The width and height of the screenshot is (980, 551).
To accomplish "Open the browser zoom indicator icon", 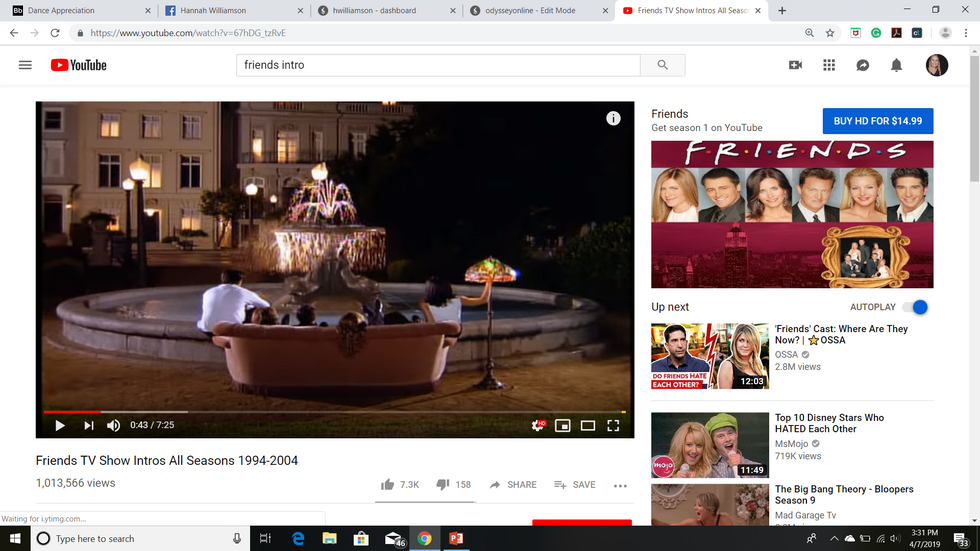I will 809,33.
